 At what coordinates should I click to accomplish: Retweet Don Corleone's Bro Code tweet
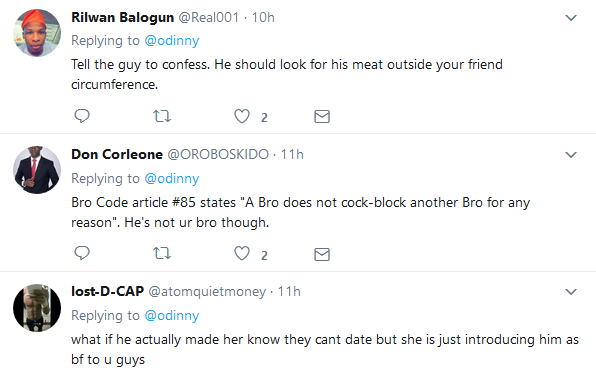tap(162, 253)
